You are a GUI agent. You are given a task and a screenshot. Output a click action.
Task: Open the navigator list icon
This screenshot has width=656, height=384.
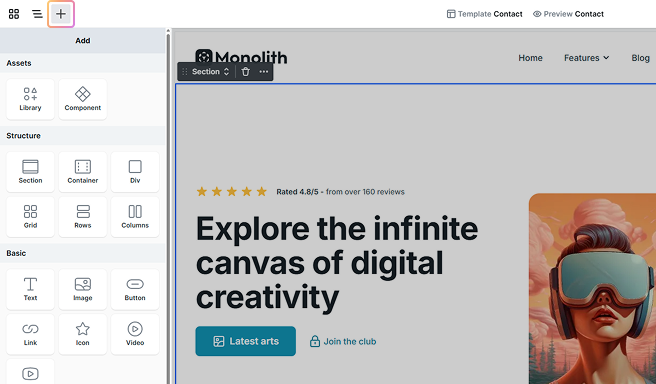pyautogui.click(x=37, y=14)
